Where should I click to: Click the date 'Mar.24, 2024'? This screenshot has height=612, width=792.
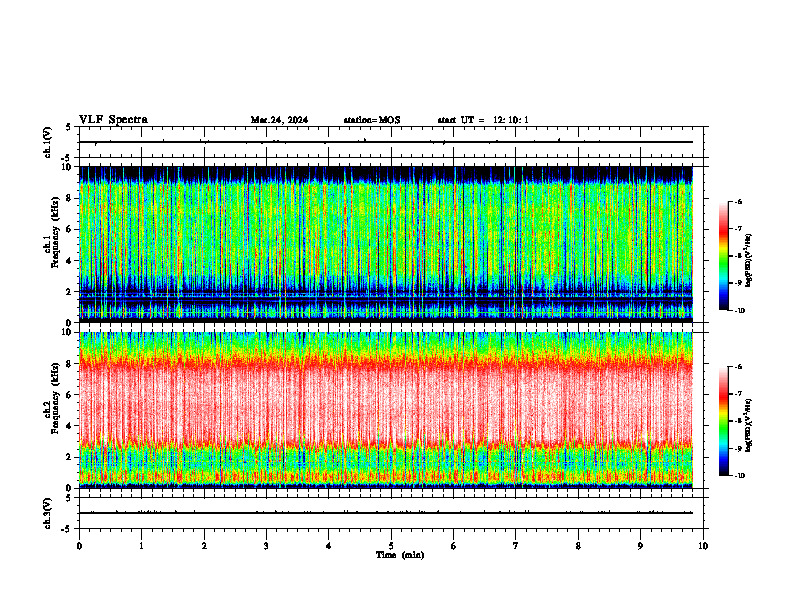click(279, 120)
